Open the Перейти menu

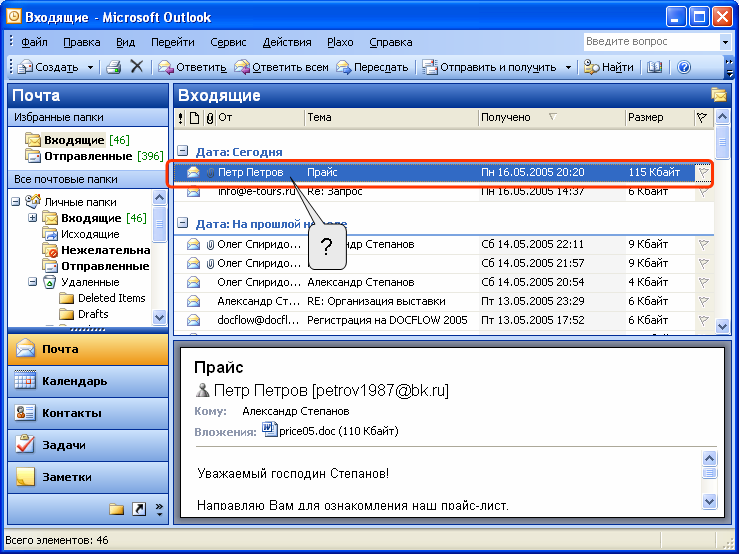pos(172,42)
